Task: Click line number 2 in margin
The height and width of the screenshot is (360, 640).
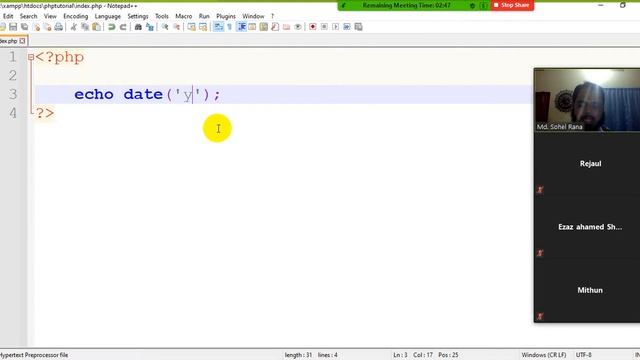Action: [13, 76]
